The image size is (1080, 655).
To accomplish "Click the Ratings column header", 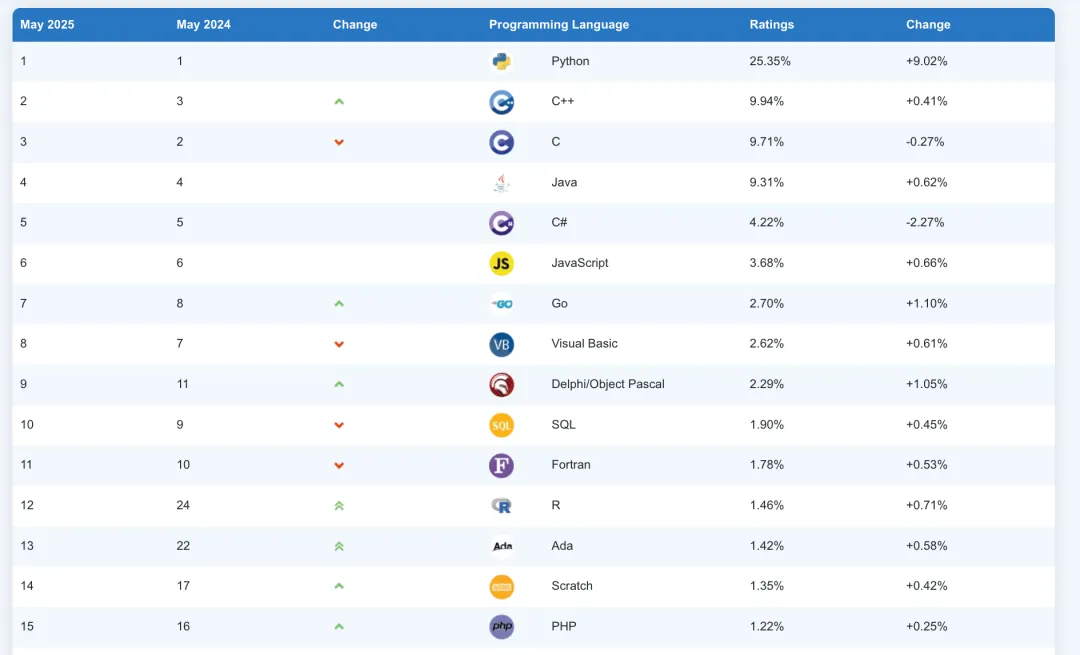I will [771, 25].
